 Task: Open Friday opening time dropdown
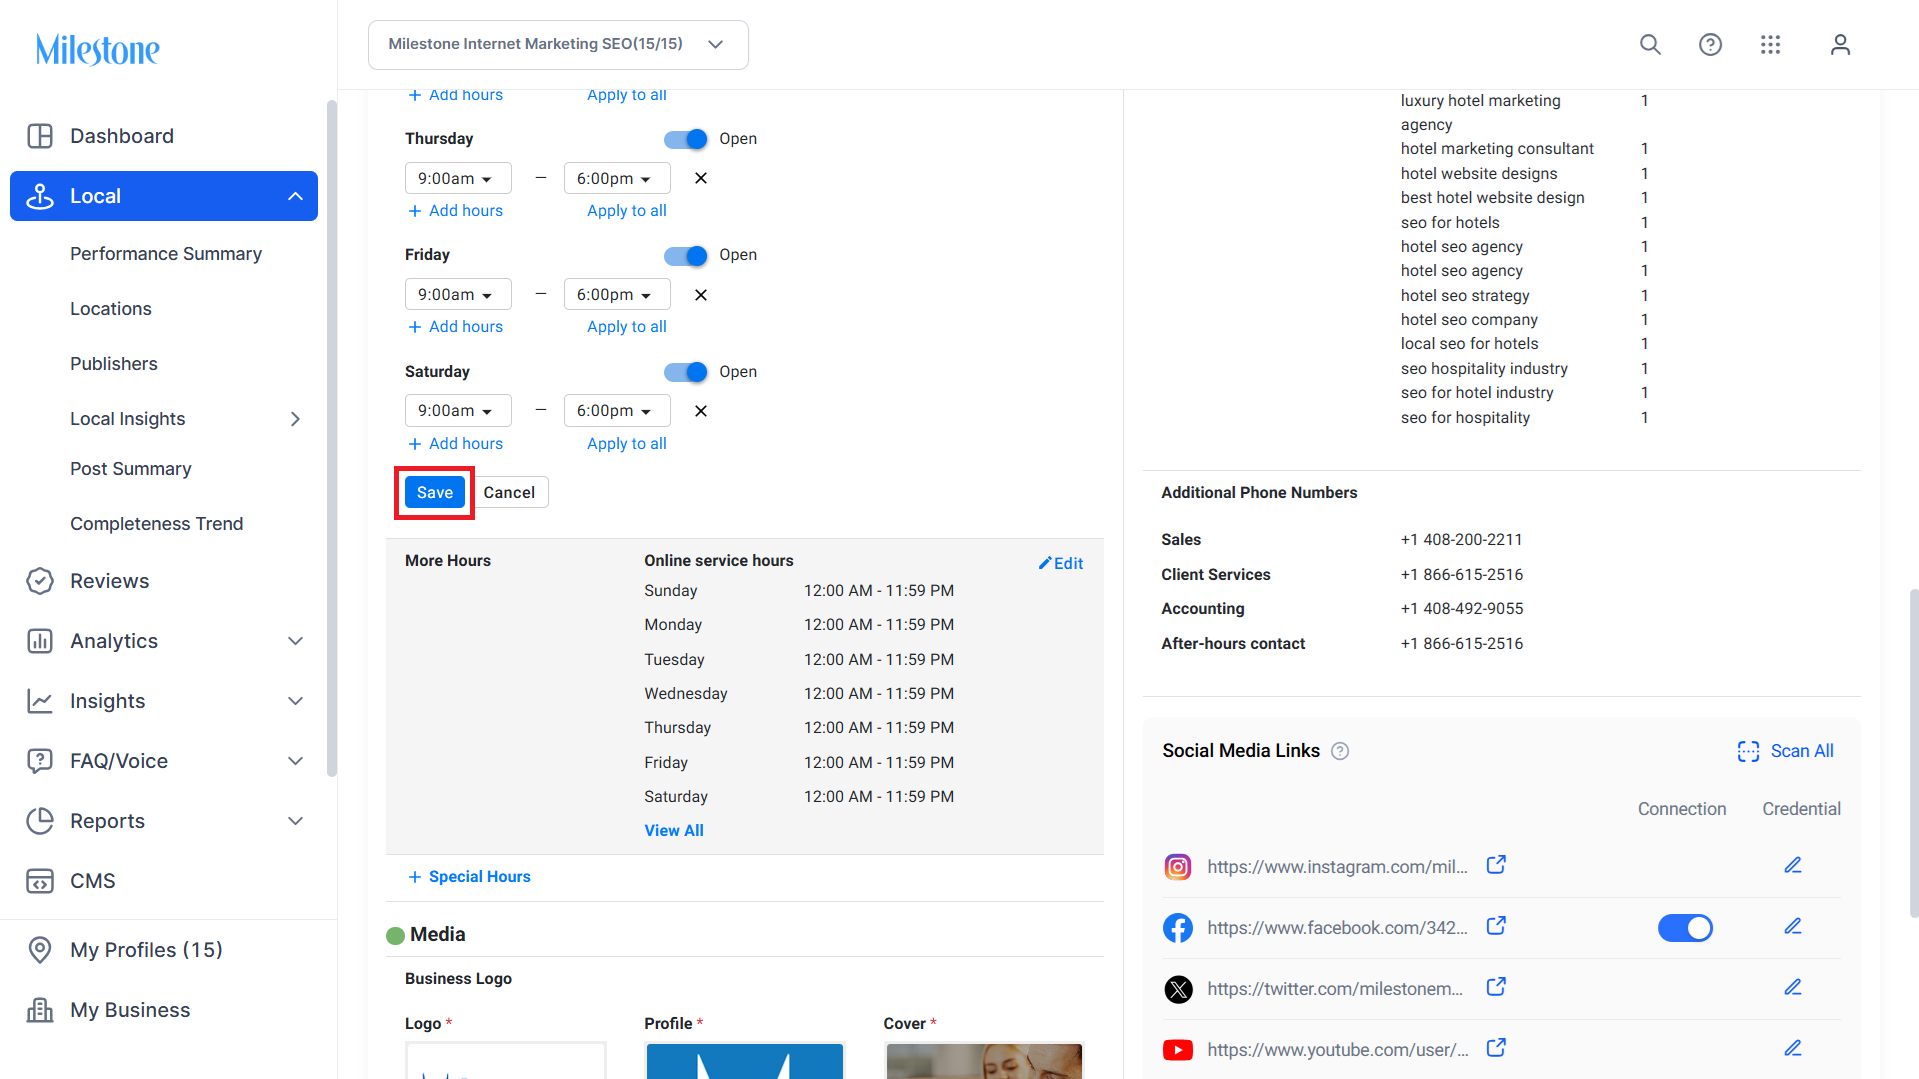tap(458, 294)
